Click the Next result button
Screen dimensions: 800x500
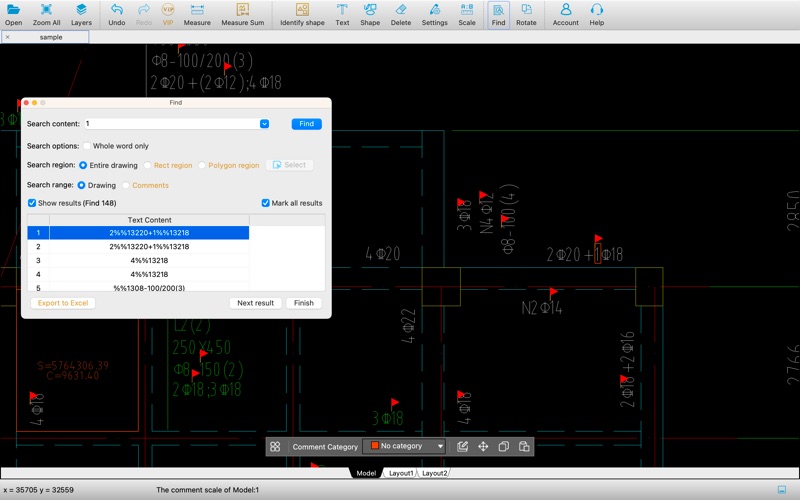tap(255, 303)
